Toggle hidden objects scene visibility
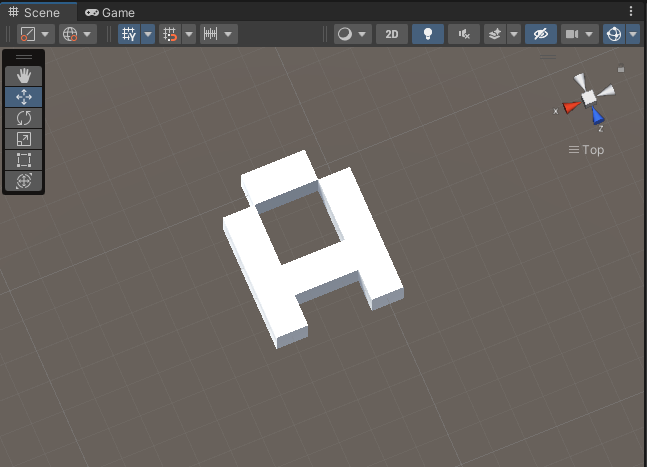The width and height of the screenshot is (647, 467). click(x=541, y=34)
